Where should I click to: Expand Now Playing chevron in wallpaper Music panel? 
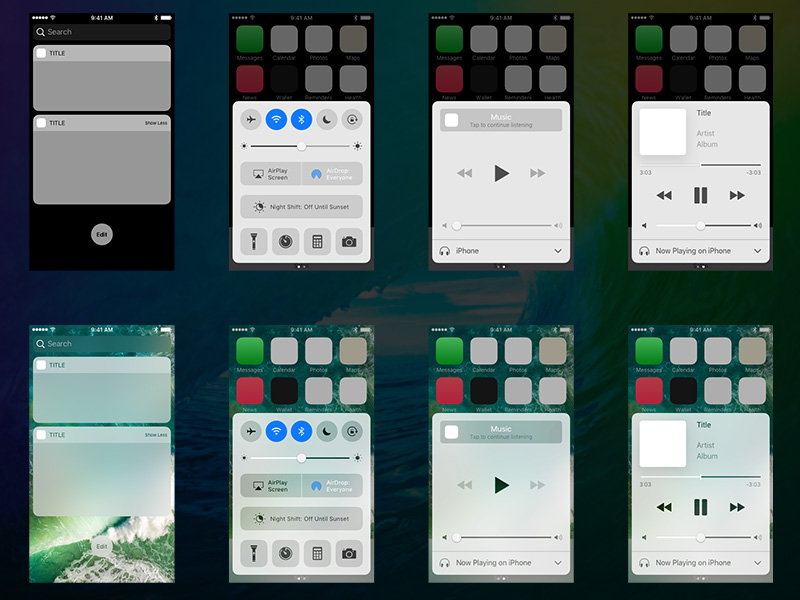pos(558,563)
